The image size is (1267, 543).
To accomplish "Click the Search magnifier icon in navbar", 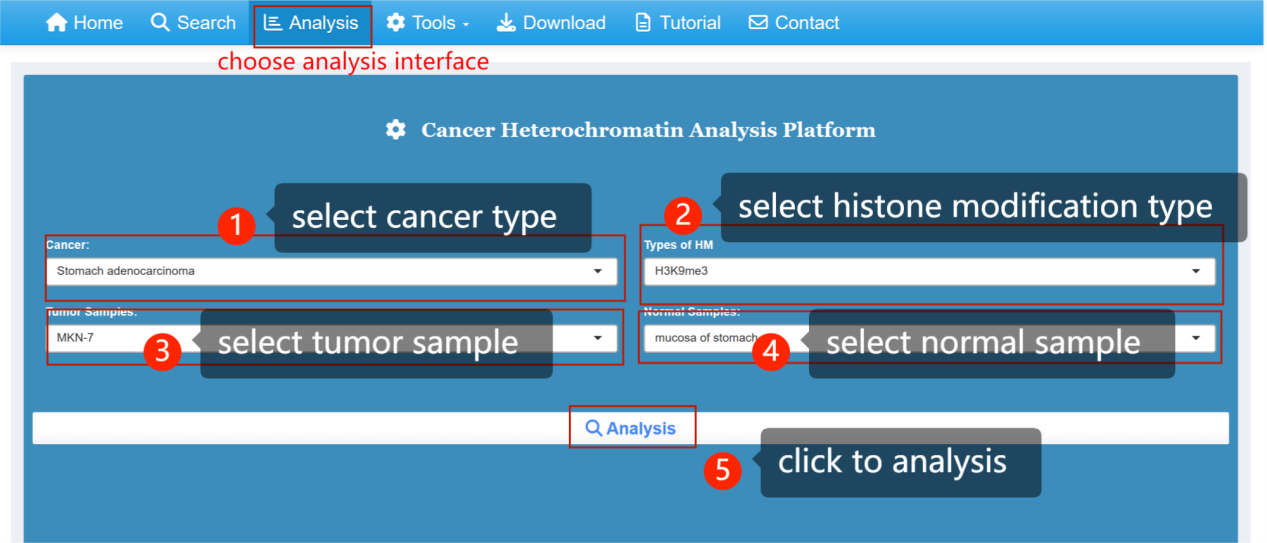I will [x=160, y=22].
